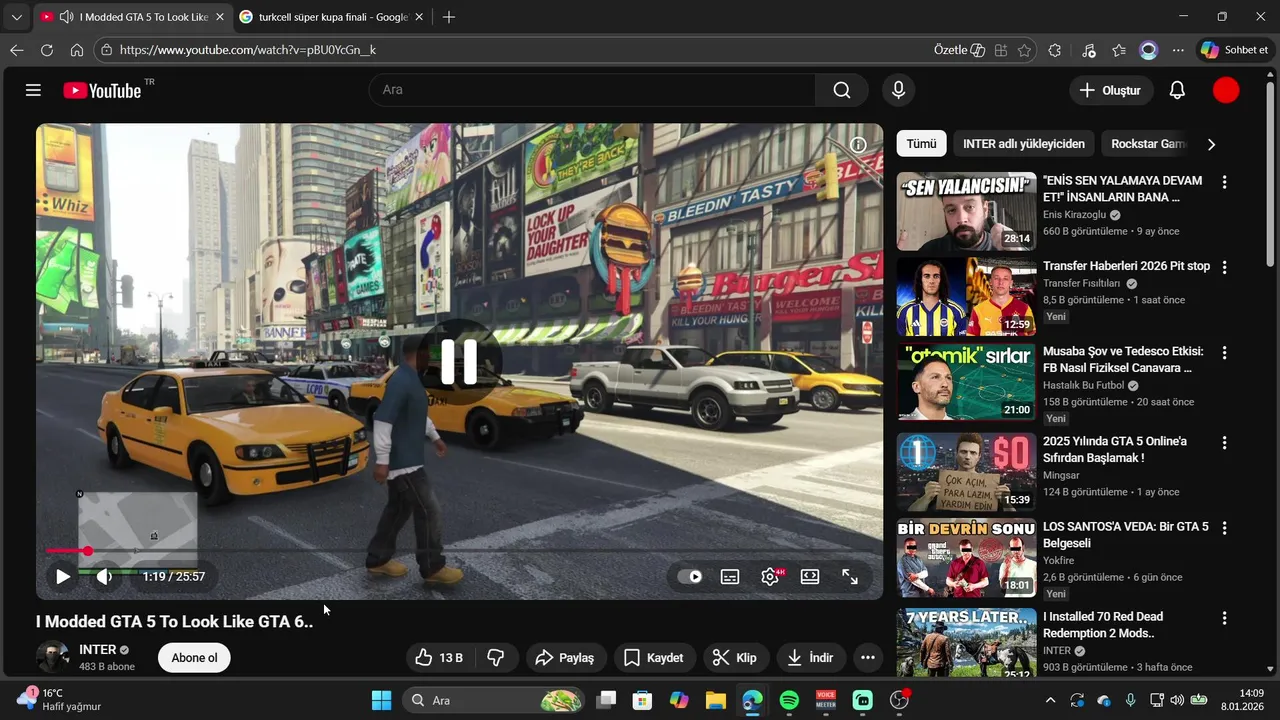Open the Windows Start menu
Viewport: 1280px width, 720px height.
[x=382, y=700]
